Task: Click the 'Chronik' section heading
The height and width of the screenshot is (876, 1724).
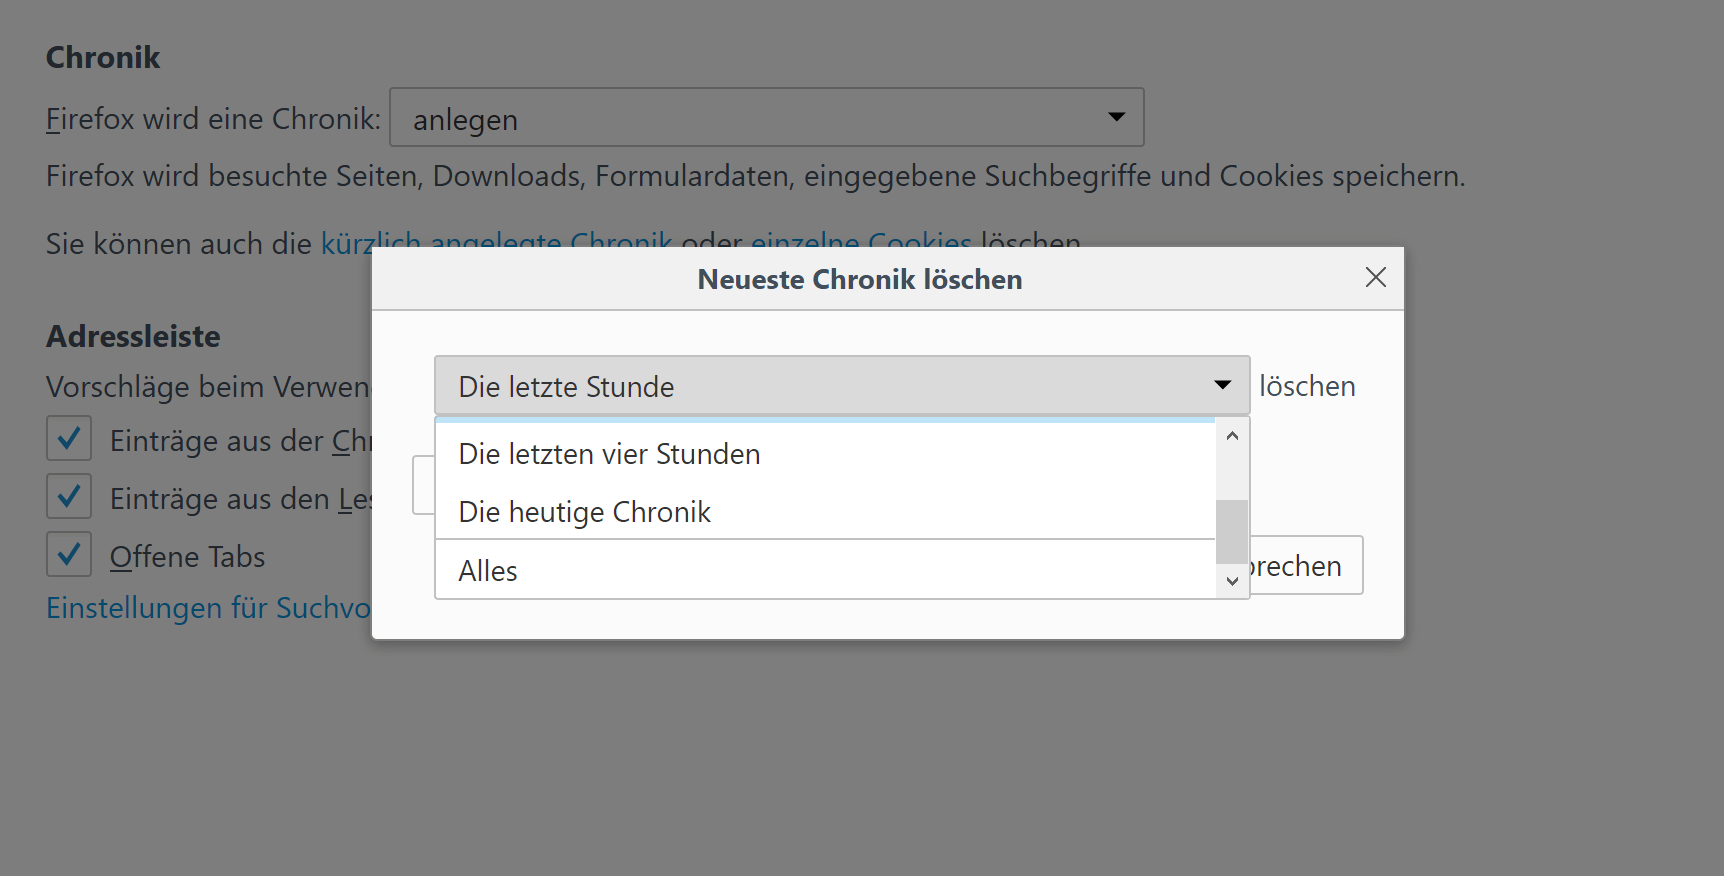Action: [x=103, y=58]
